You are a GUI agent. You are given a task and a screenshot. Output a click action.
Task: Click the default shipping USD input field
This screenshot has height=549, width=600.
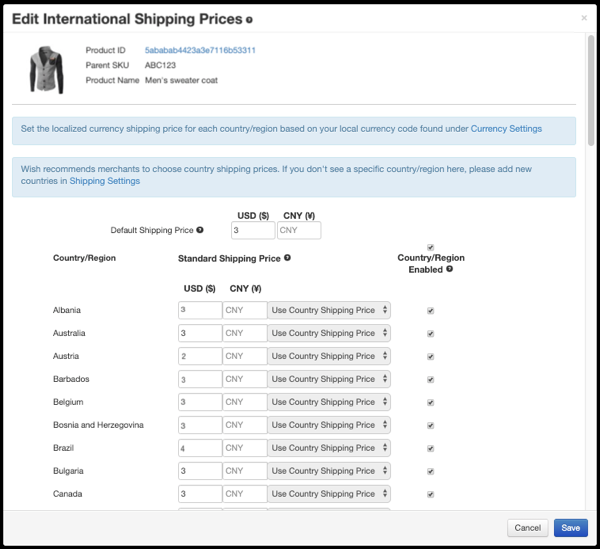click(x=252, y=231)
